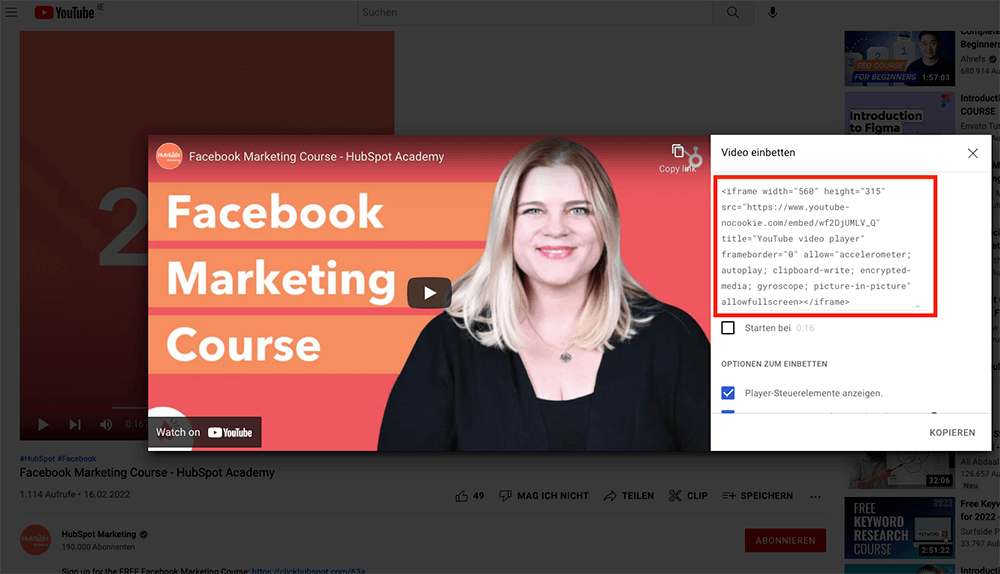Viewport: 1000px width, 574px height.
Task: Click 190.000 Abonnenten subscriber count
Action: pyautogui.click(x=98, y=547)
